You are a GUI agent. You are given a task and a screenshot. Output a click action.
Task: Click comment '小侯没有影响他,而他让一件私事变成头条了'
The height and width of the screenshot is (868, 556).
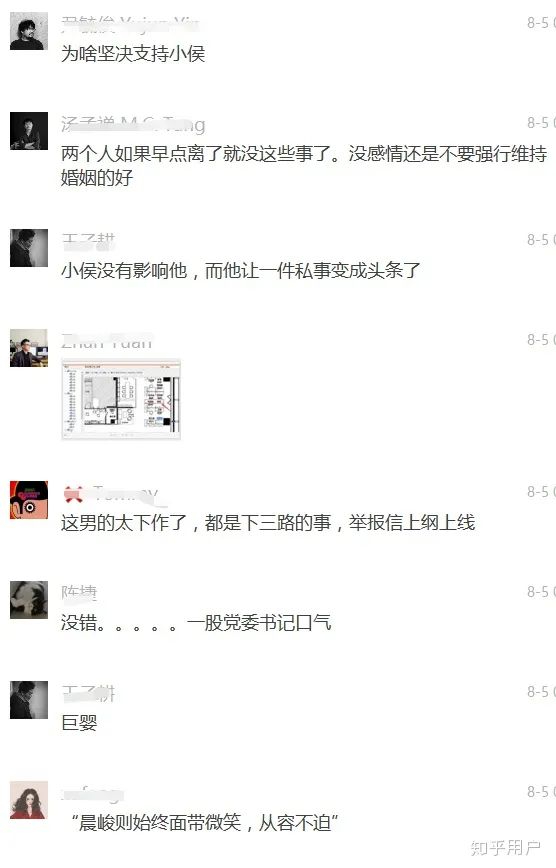tap(241, 270)
